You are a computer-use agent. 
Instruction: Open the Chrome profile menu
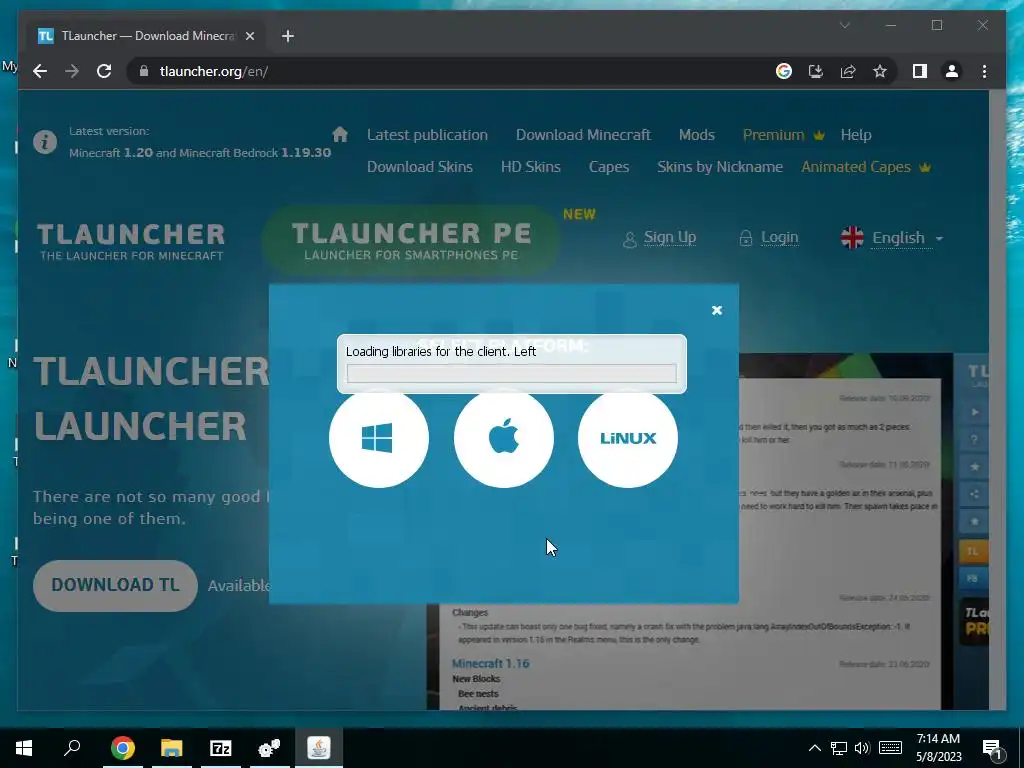click(952, 71)
